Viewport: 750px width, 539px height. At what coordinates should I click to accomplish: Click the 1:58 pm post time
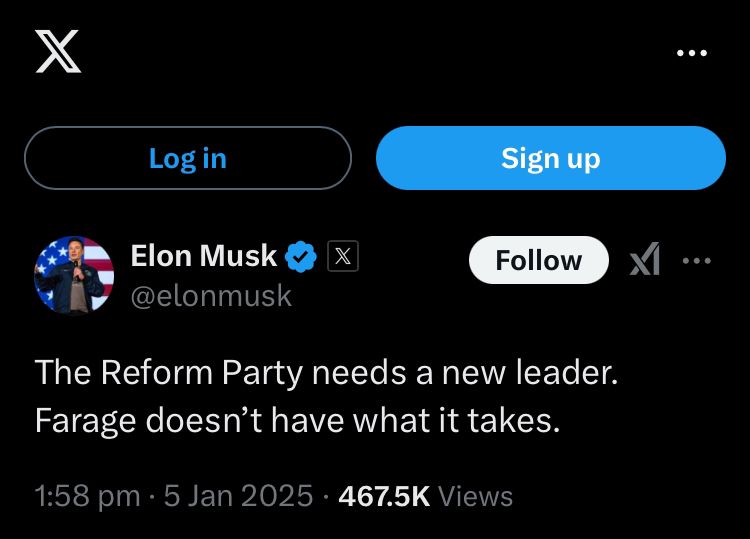pyautogui.click(x=87, y=496)
